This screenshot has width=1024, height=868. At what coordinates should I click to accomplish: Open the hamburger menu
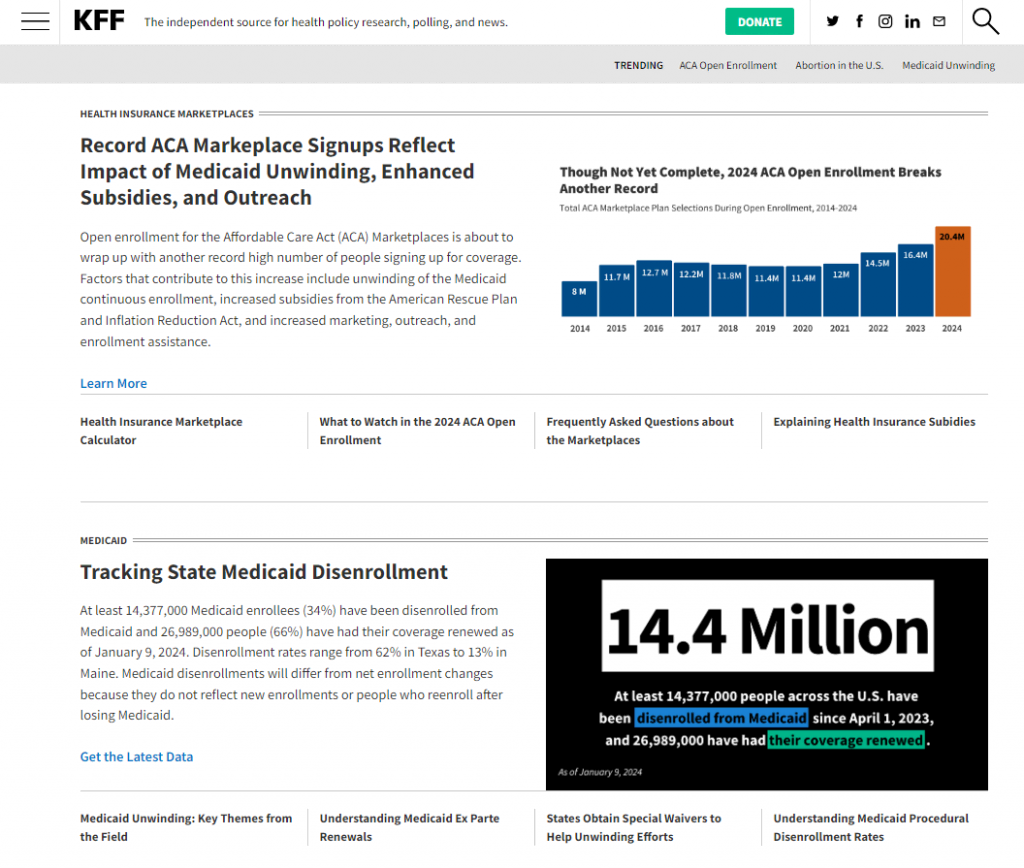35,22
